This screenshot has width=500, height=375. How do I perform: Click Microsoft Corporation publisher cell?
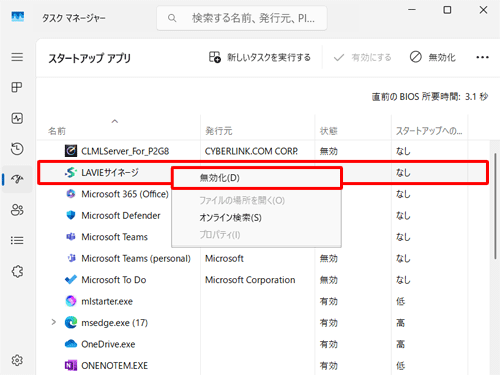coord(250,280)
